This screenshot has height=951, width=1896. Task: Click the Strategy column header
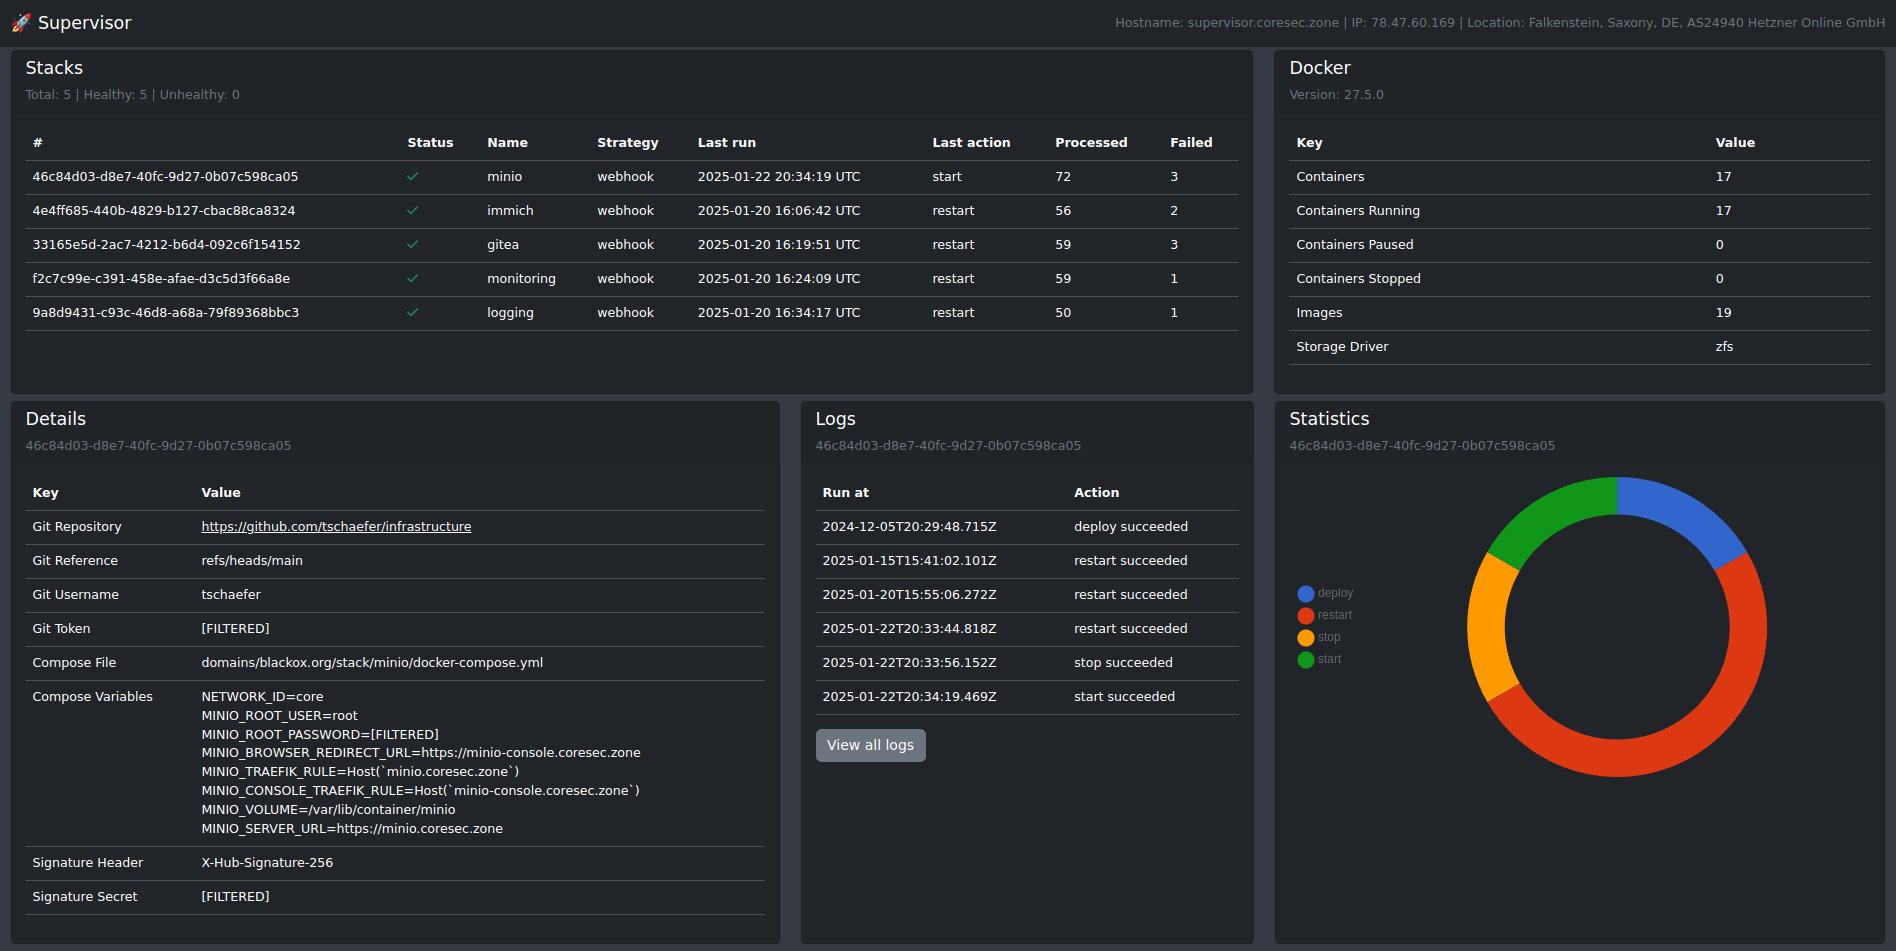point(628,143)
